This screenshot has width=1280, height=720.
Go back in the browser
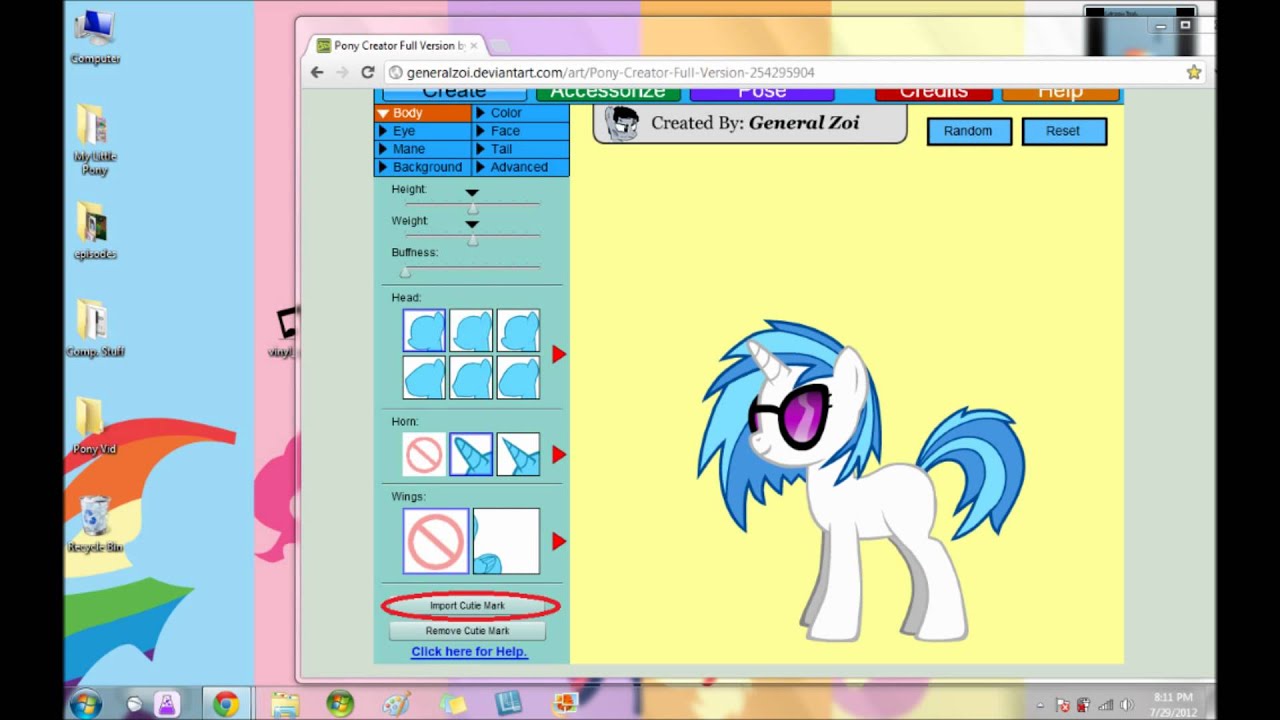(317, 72)
